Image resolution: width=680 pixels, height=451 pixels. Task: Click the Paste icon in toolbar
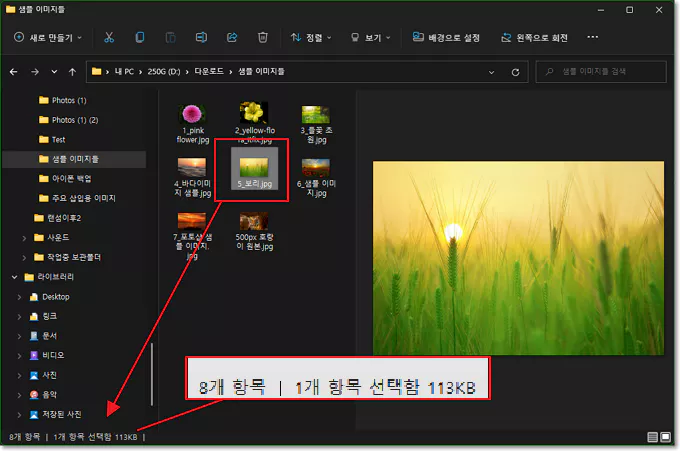coord(170,38)
